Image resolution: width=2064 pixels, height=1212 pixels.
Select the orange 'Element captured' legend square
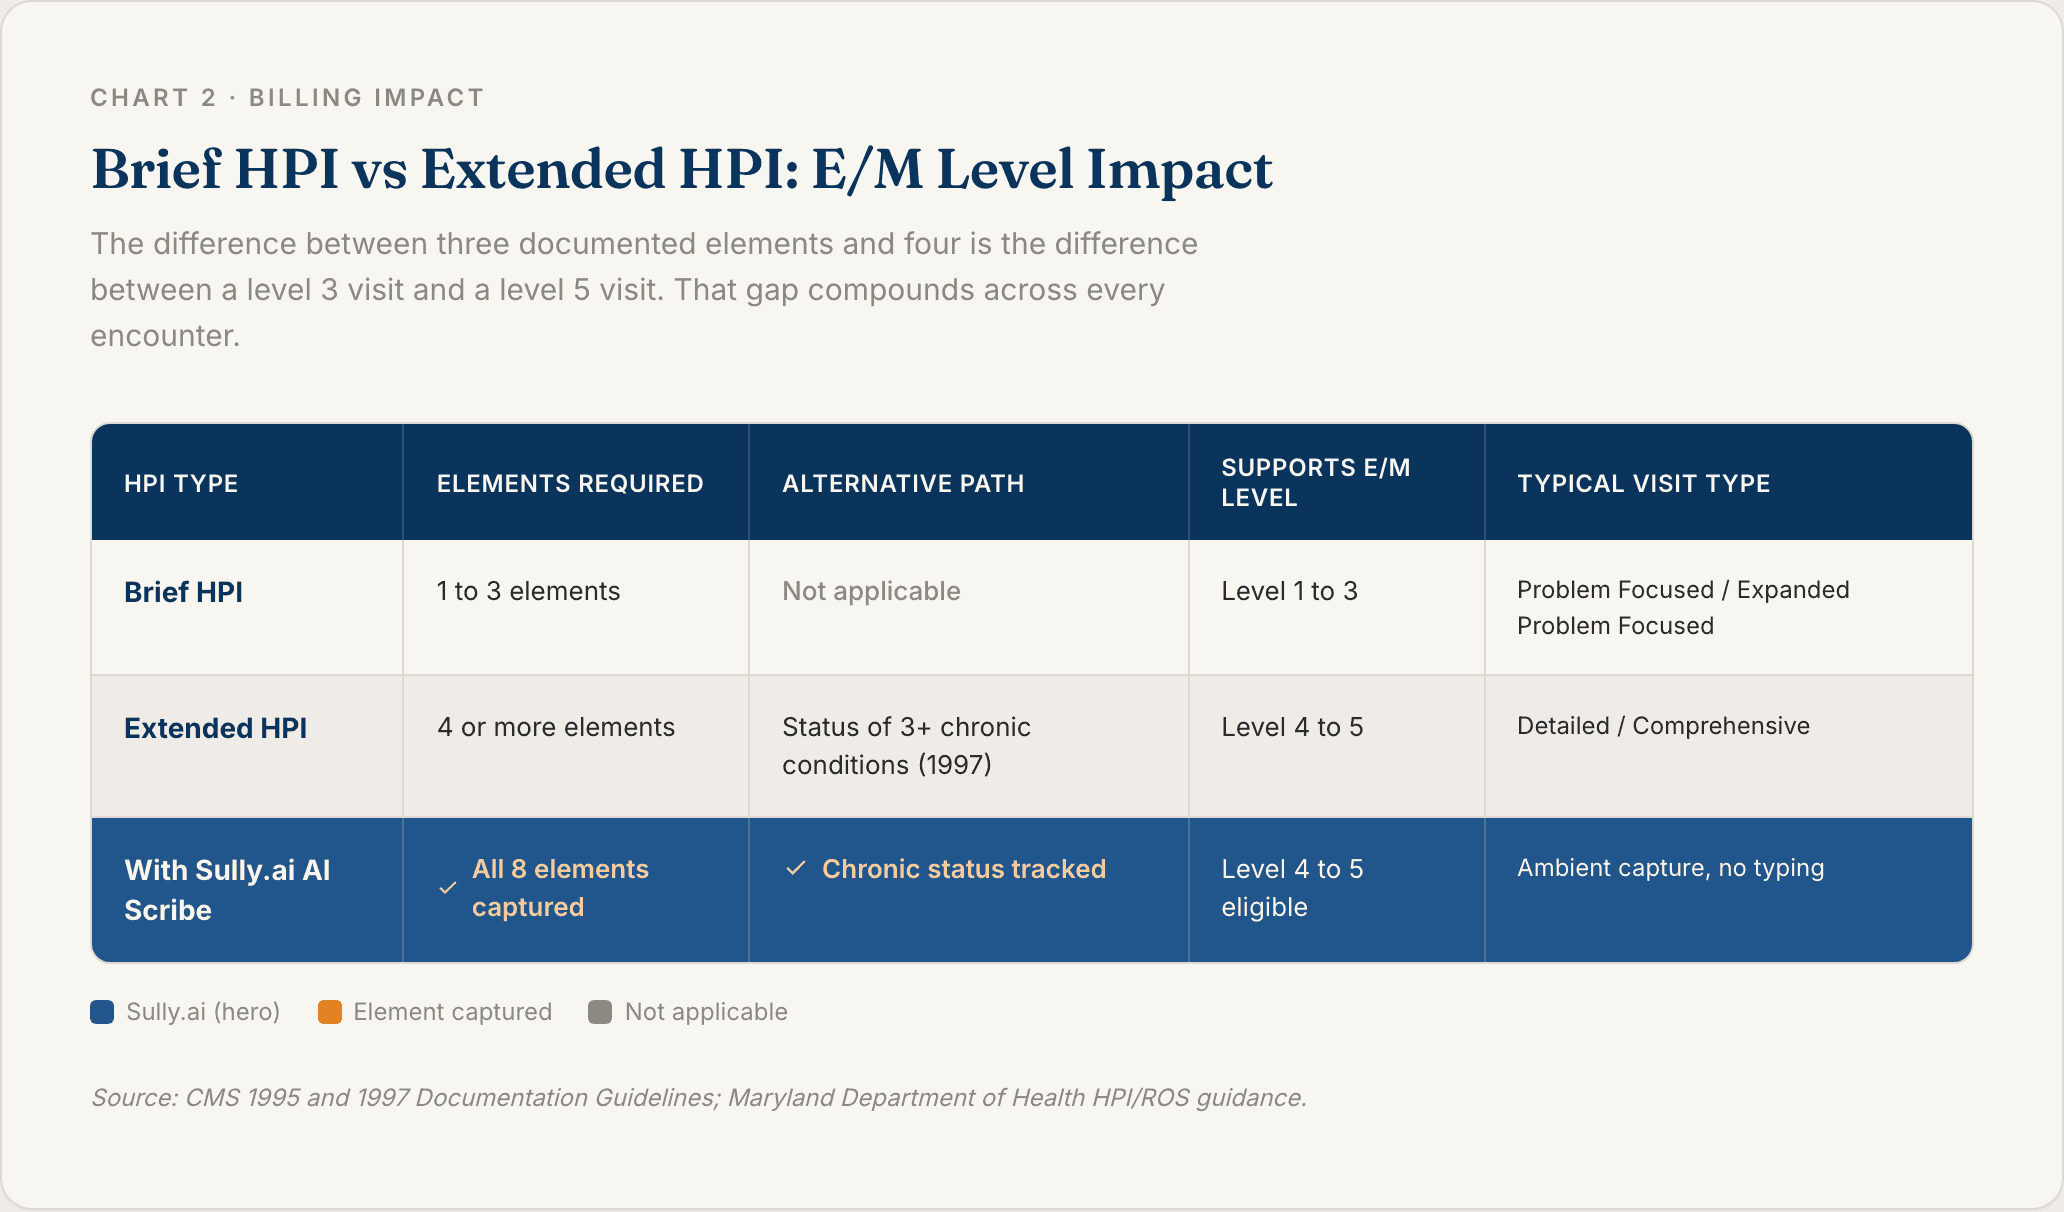coord(330,1012)
